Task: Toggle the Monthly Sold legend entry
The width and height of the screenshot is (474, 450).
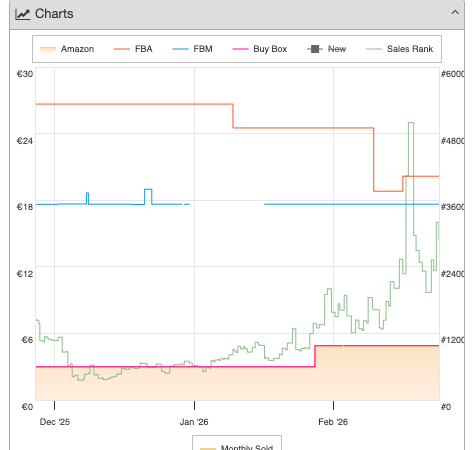Action: (x=237, y=447)
